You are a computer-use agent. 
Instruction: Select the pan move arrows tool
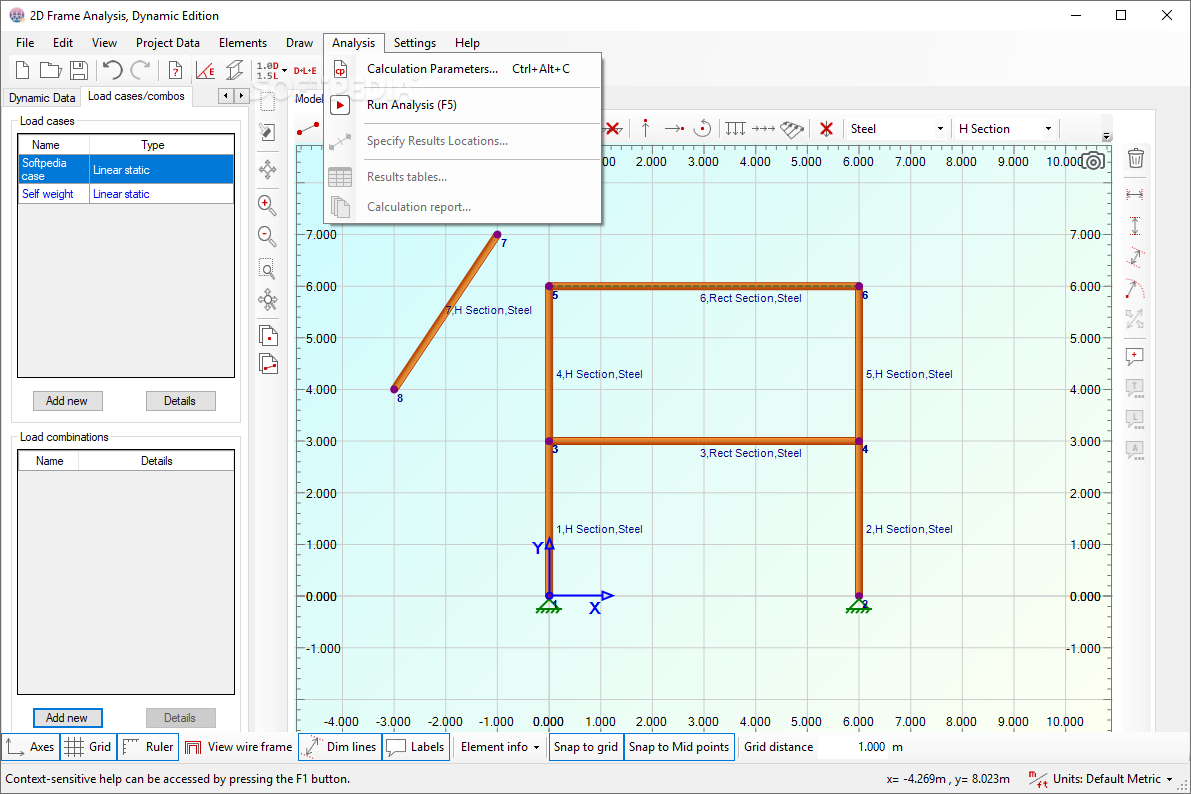267,169
